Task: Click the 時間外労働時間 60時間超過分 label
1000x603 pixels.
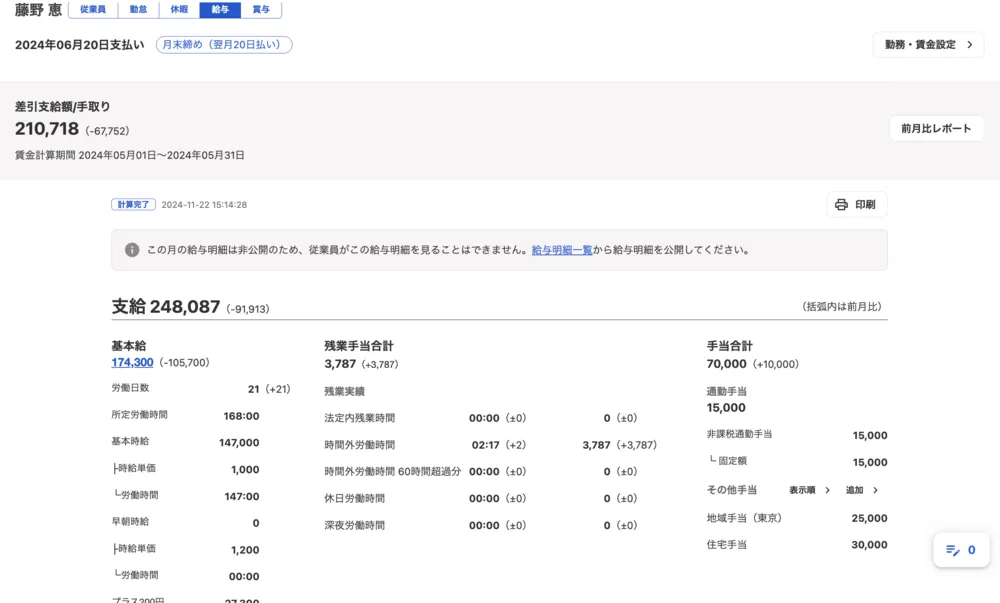Action: coord(392,472)
